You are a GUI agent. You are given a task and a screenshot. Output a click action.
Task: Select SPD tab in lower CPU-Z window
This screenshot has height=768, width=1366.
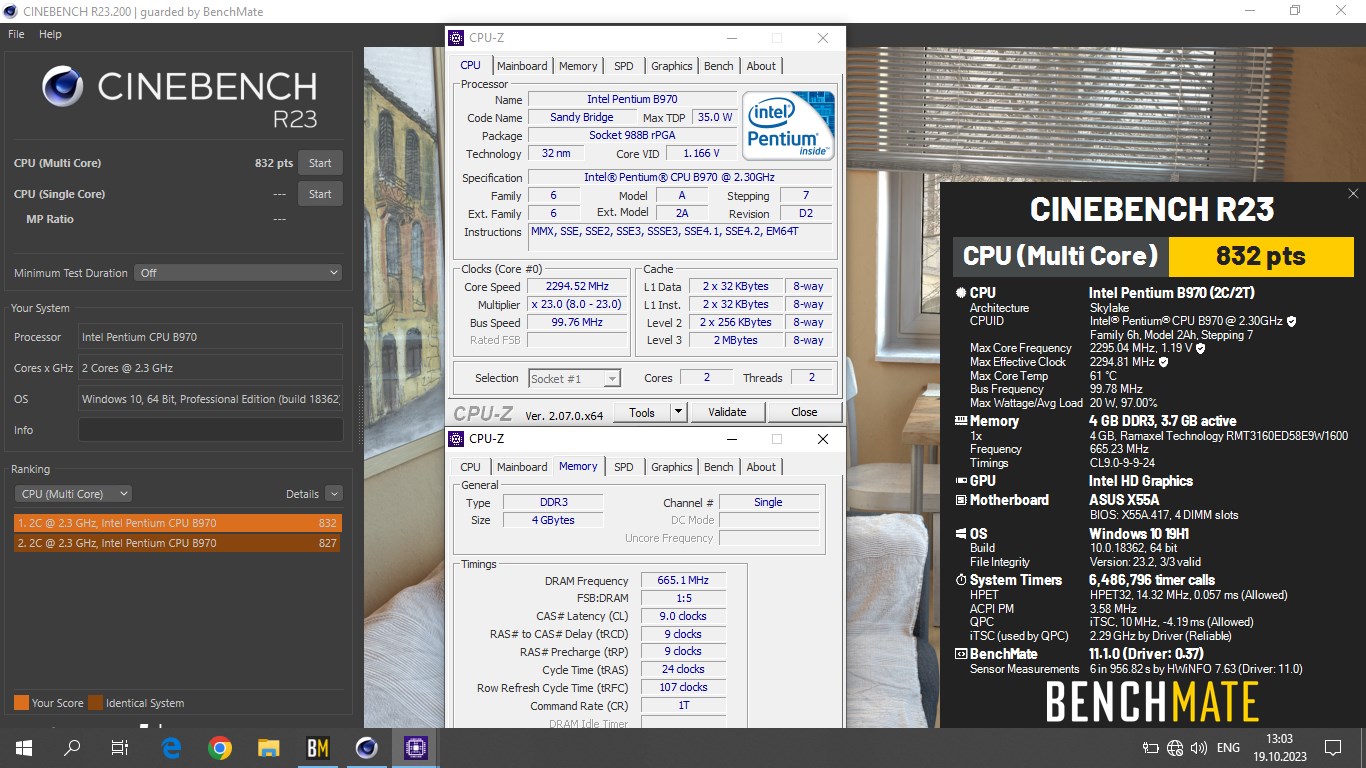pyautogui.click(x=624, y=467)
